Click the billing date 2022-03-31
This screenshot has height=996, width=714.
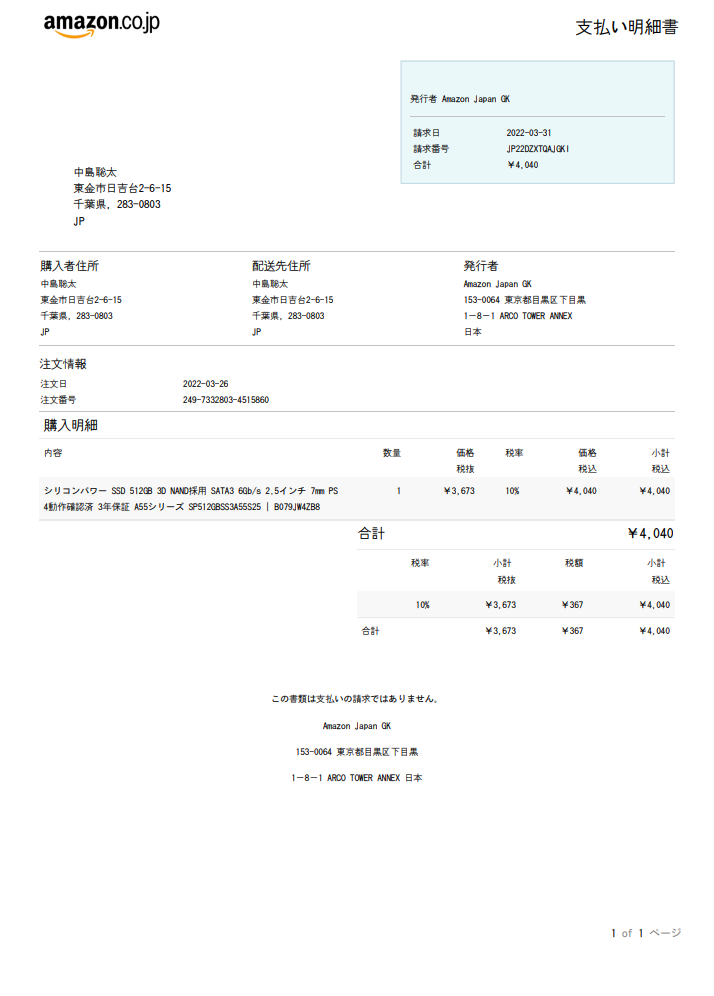529,133
